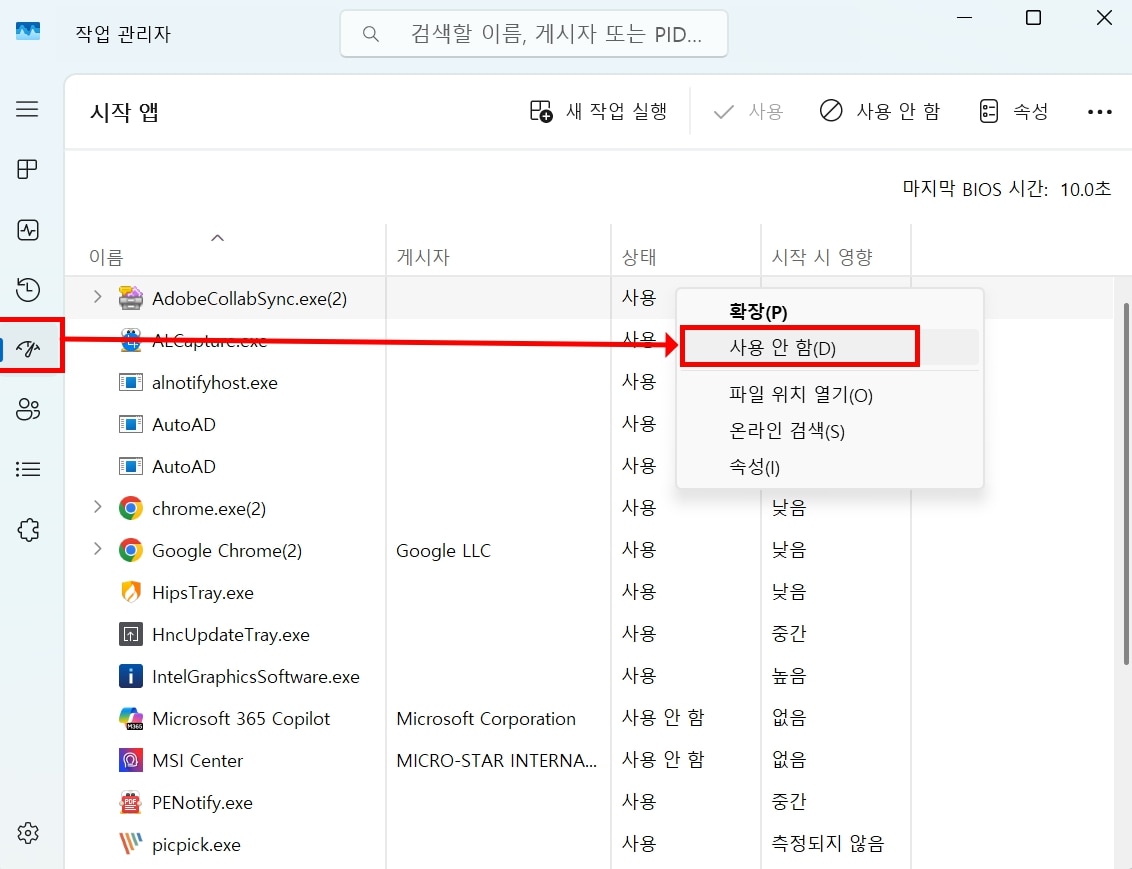Open the Details list page icon
Screen dimensions: 1132x869
pos(28,469)
